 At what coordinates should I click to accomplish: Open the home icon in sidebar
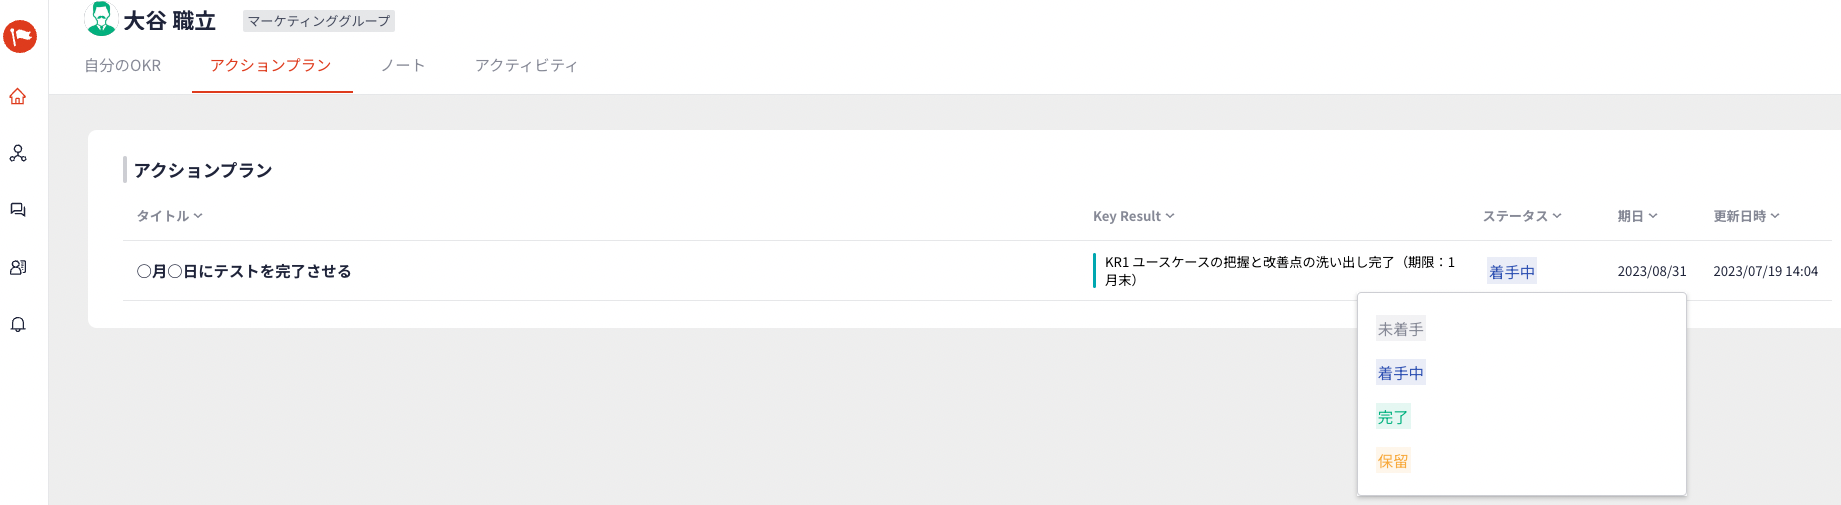click(18, 97)
